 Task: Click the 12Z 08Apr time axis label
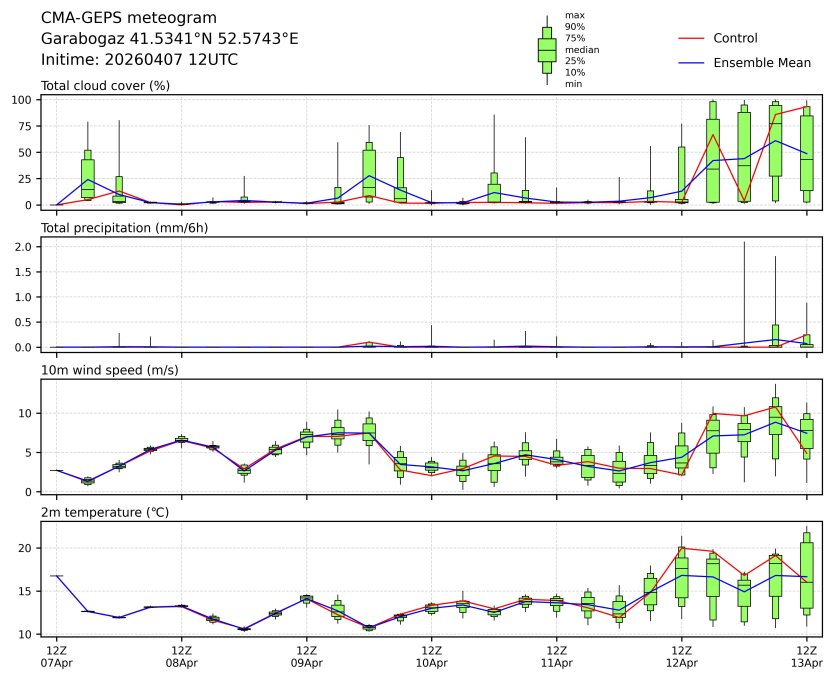coord(181,656)
